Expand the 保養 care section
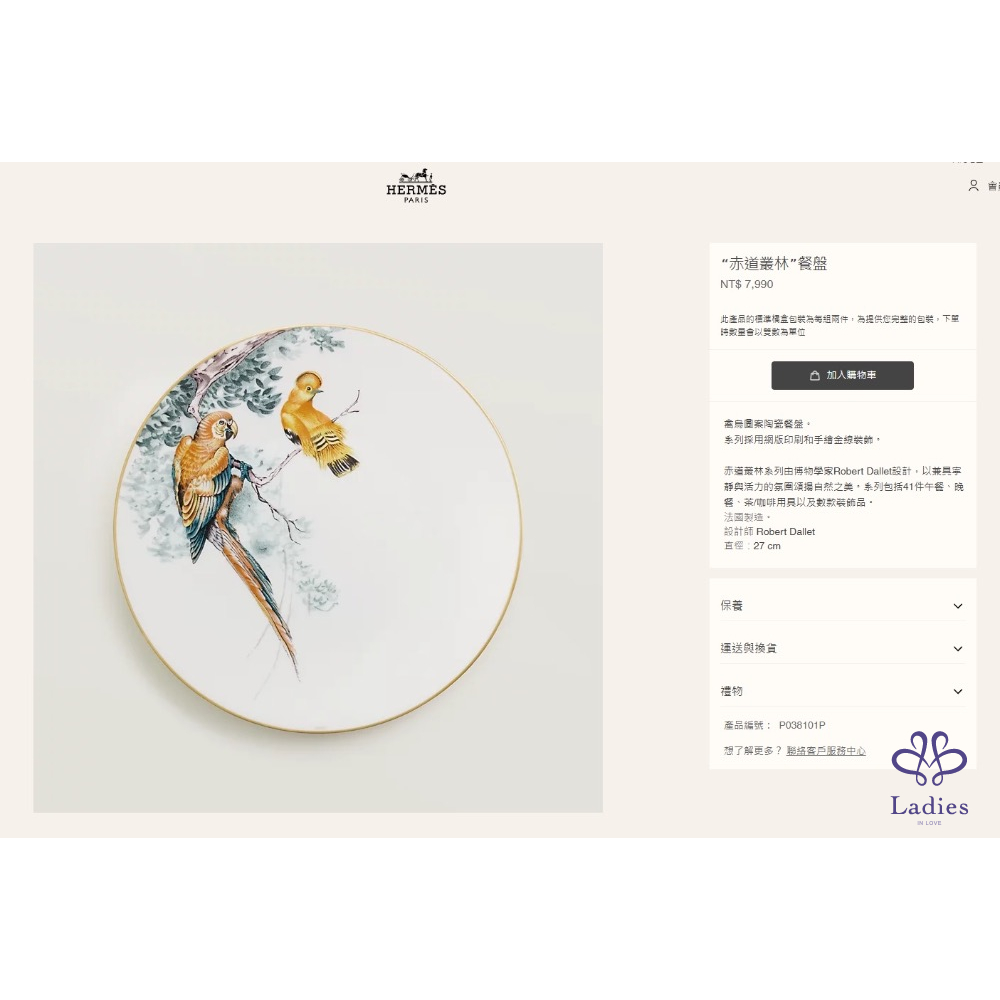1000x1000 pixels. (842, 606)
